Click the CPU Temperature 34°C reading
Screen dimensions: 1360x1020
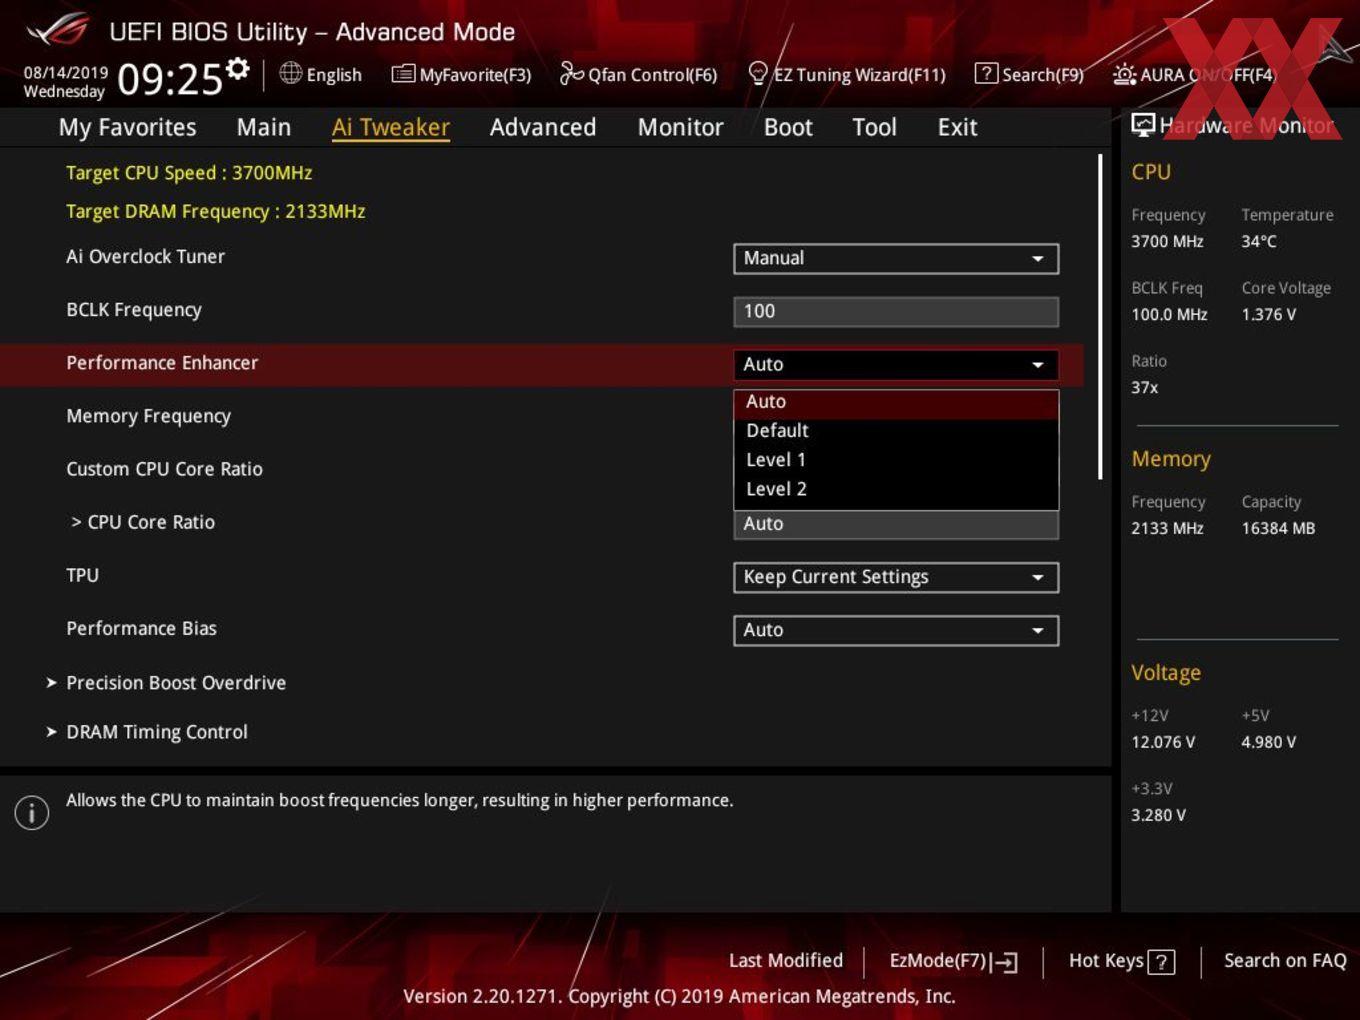tap(1259, 242)
